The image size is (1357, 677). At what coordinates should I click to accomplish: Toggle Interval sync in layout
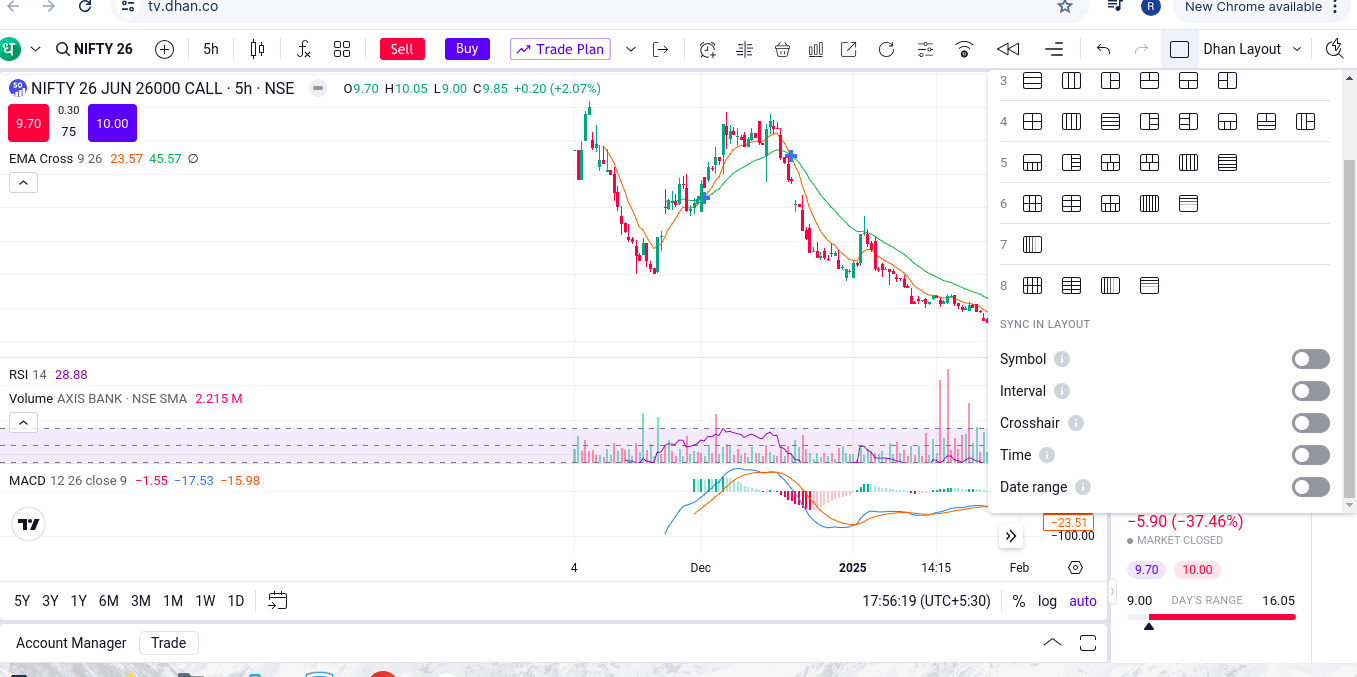tap(1311, 391)
